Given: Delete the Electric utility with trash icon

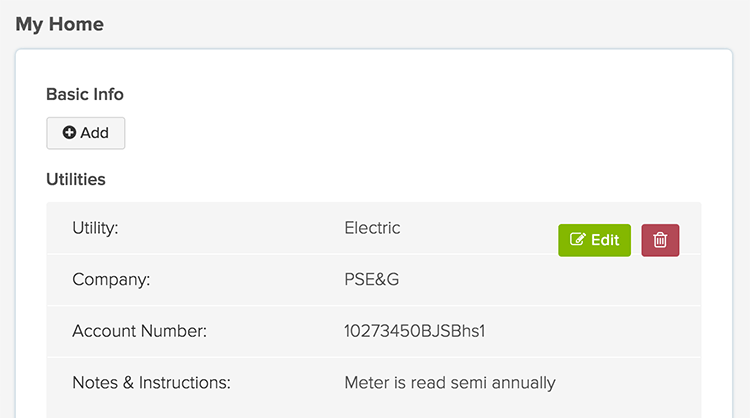Looking at the screenshot, I should [x=660, y=240].
